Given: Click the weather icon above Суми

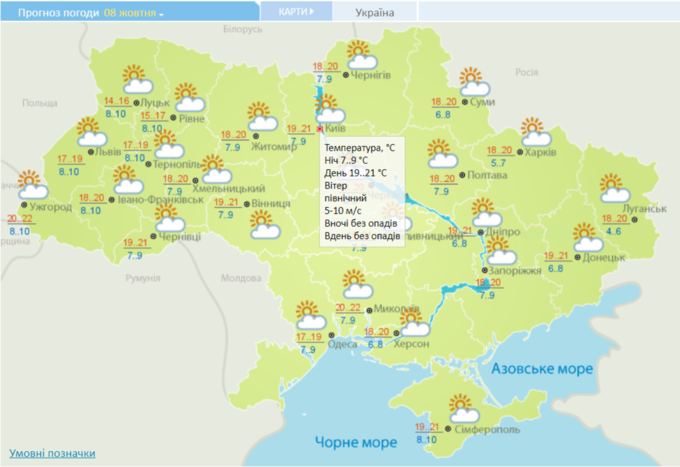Looking at the screenshot, I should (474, 82).
